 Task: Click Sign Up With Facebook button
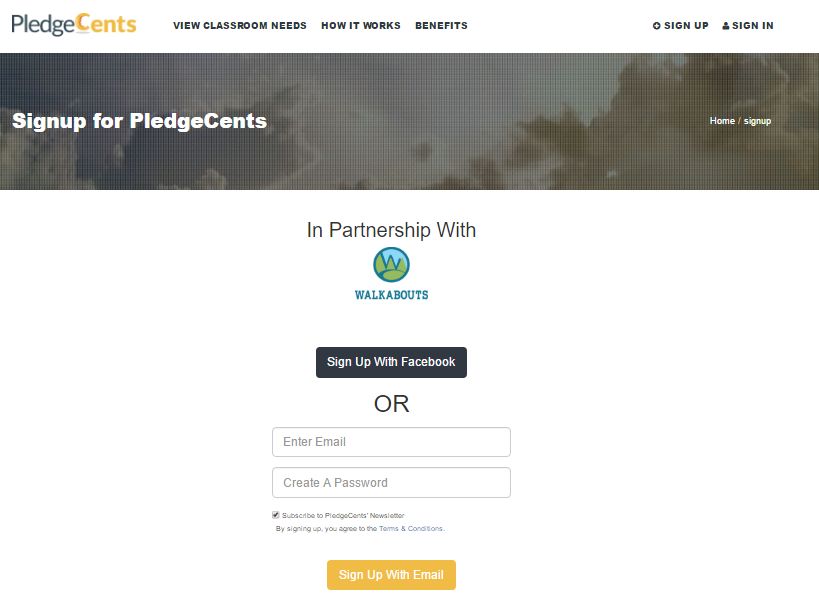[391, 362]
